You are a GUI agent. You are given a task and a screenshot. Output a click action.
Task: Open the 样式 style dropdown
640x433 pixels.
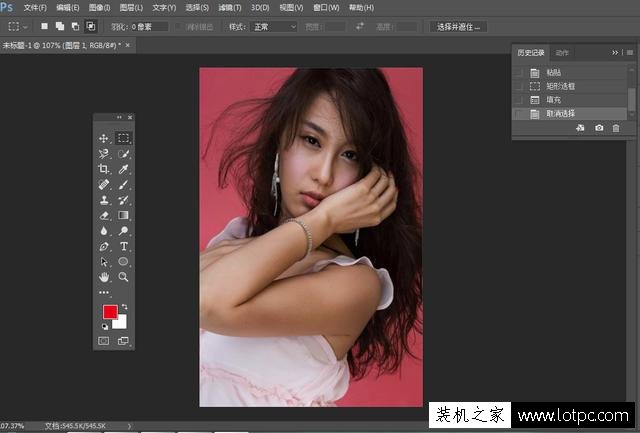click(274, 27)
